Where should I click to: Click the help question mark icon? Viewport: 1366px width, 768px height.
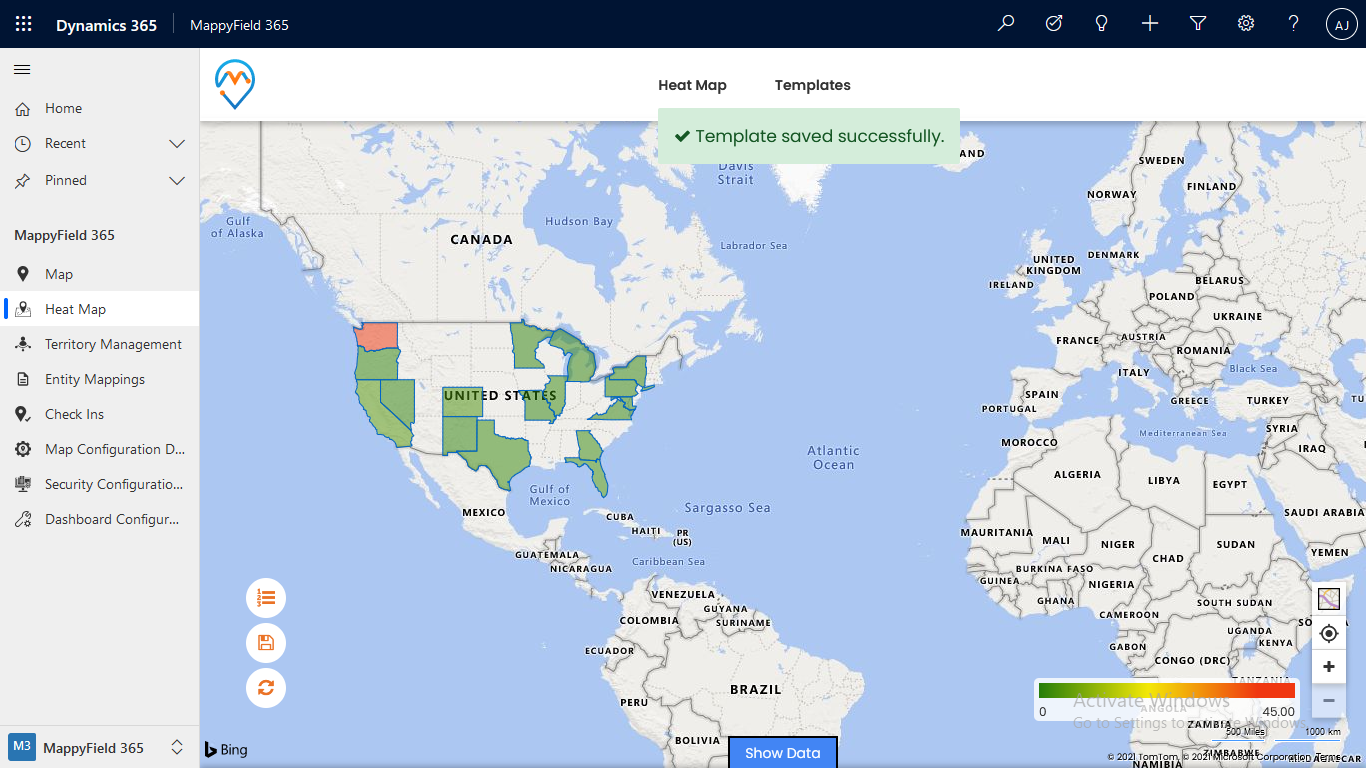(x=1294, y=24)
